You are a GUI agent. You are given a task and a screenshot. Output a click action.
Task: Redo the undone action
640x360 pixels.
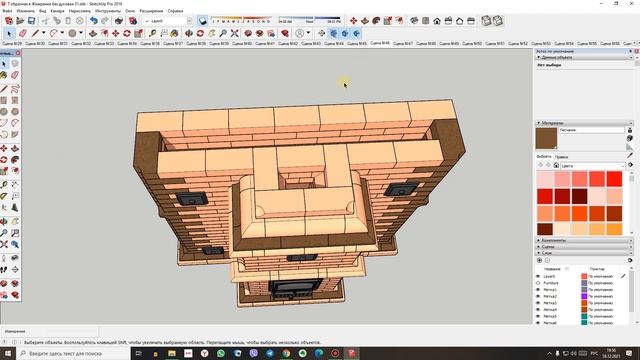pos(105,20)
